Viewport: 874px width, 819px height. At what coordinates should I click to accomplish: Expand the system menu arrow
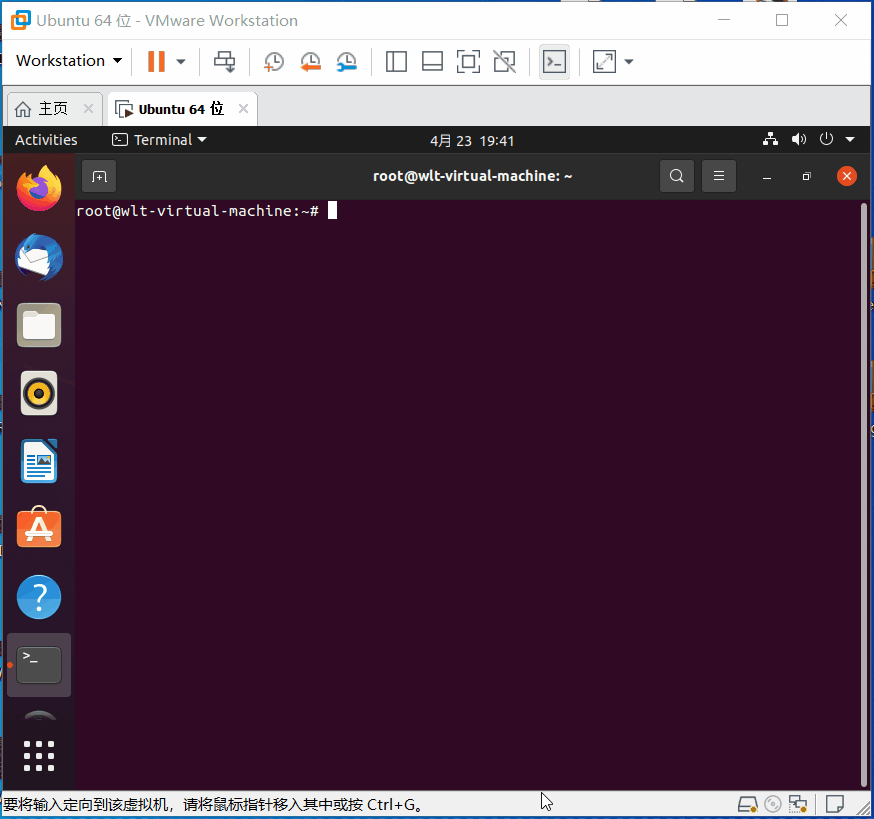coord(850,139)
